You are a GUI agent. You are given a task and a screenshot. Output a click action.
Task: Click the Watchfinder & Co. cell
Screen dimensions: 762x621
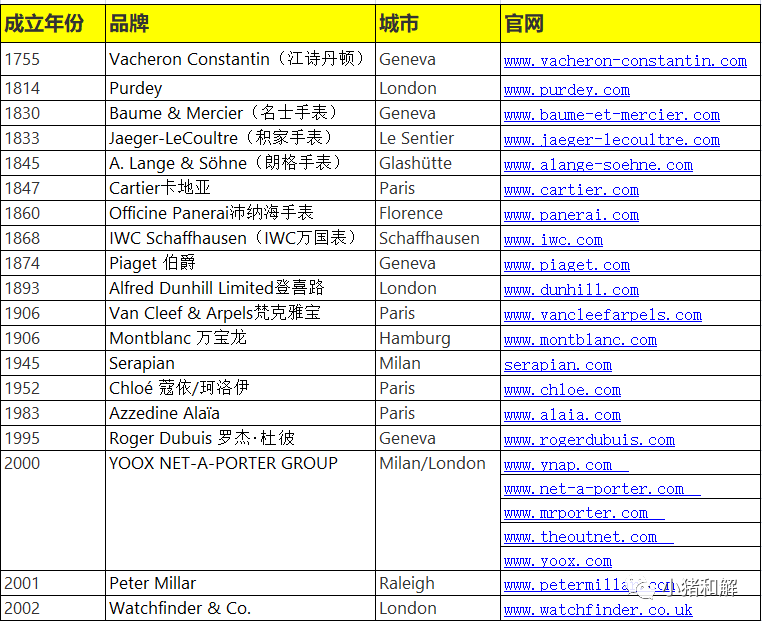point(241,608)
